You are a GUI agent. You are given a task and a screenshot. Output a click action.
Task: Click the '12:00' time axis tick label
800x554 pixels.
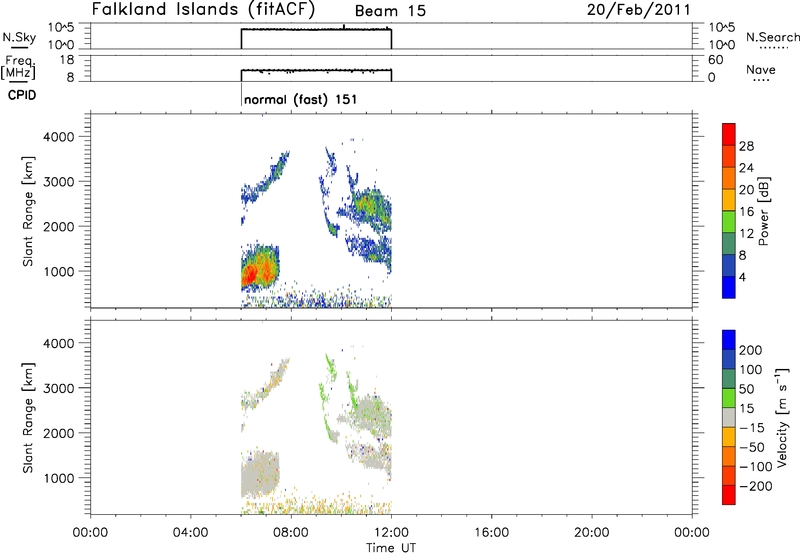(x=391, y=533)
